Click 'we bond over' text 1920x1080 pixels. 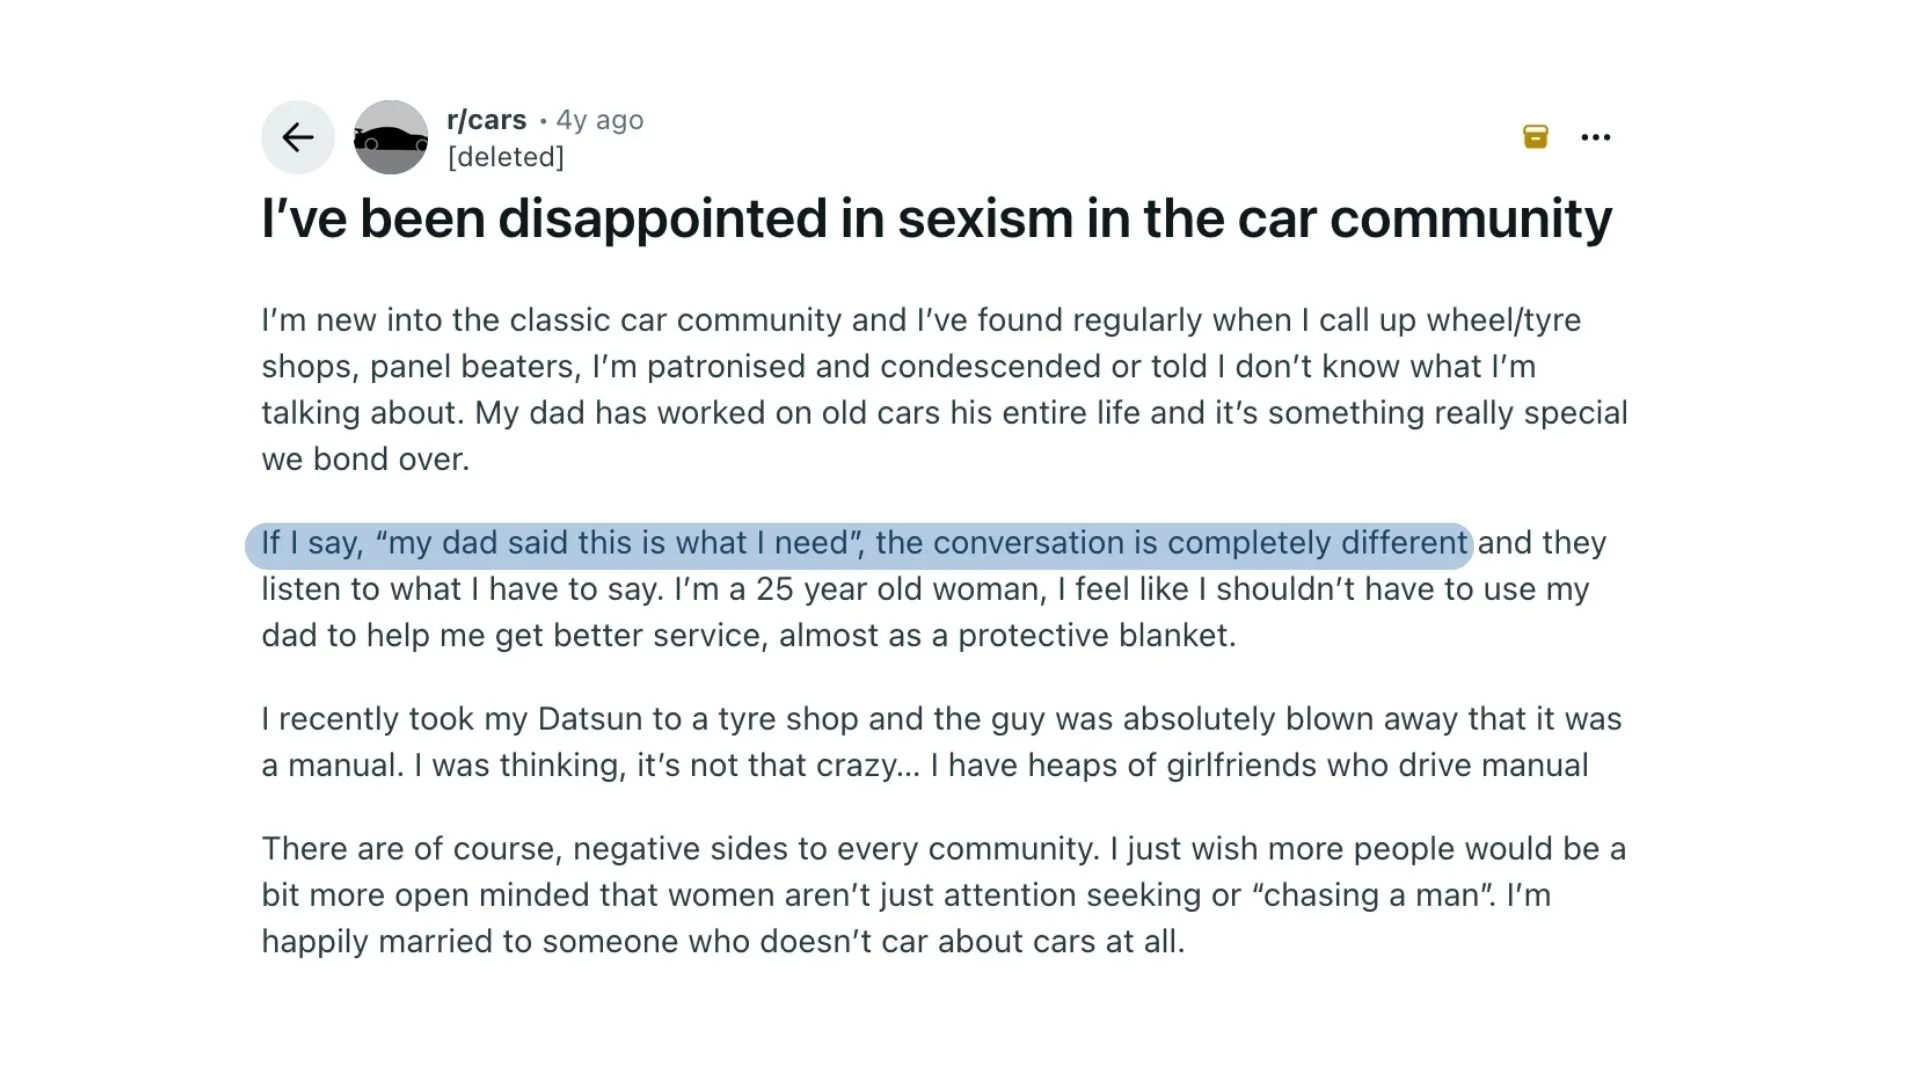364,460
